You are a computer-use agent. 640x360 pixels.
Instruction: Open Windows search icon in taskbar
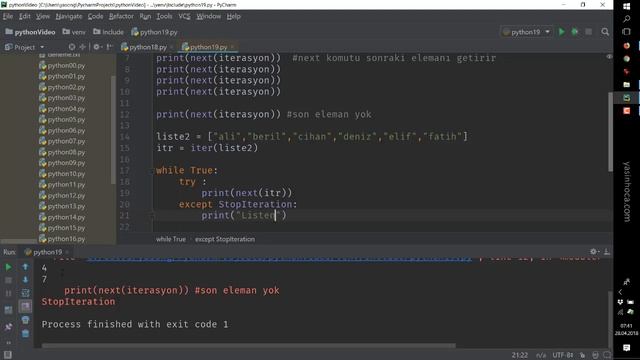click(627, 19)
